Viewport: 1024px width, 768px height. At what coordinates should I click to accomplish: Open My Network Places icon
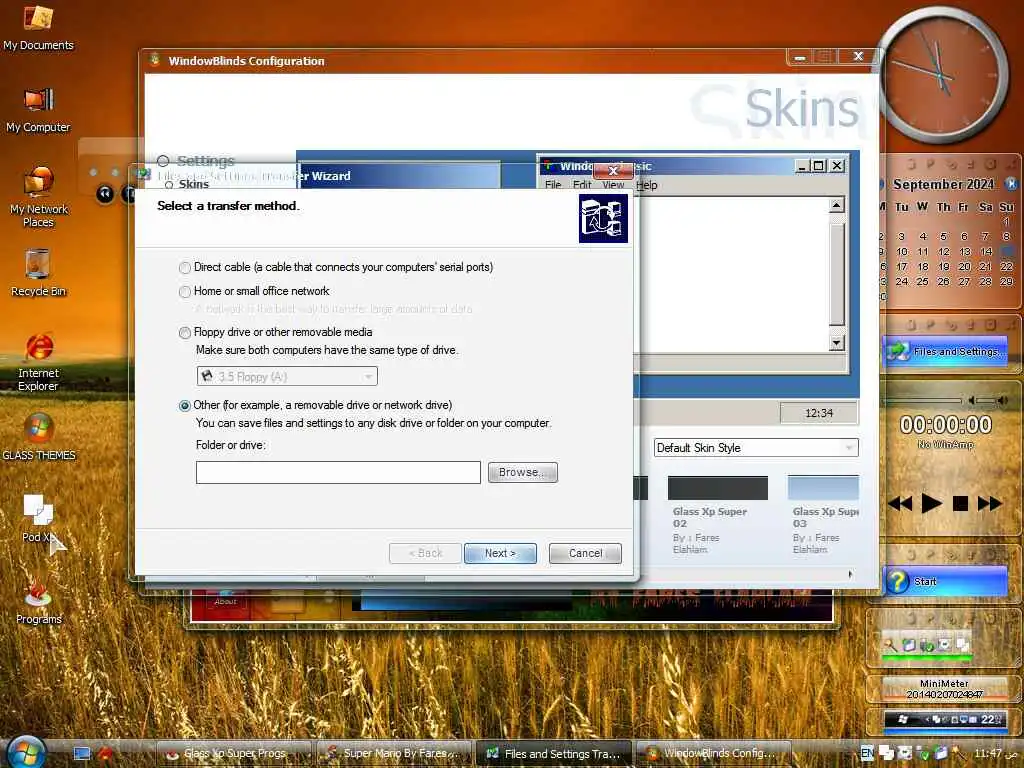[39, 196]
